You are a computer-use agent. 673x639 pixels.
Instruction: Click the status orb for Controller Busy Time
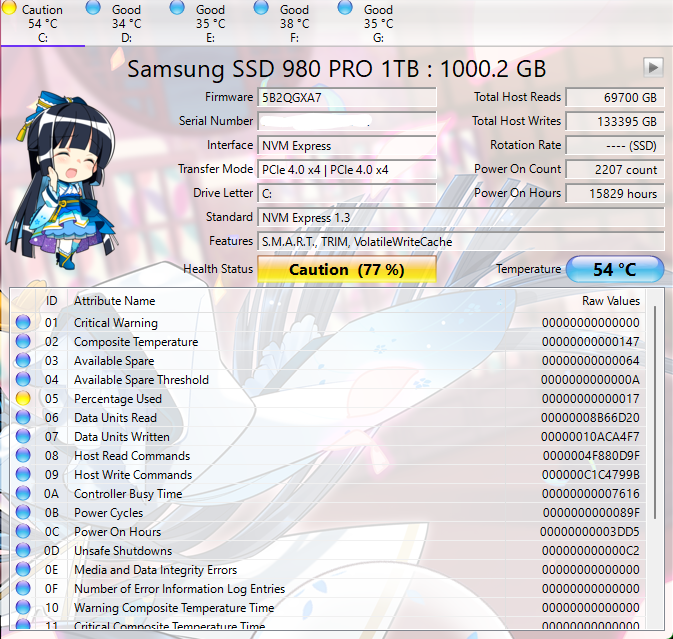[23, 494]
